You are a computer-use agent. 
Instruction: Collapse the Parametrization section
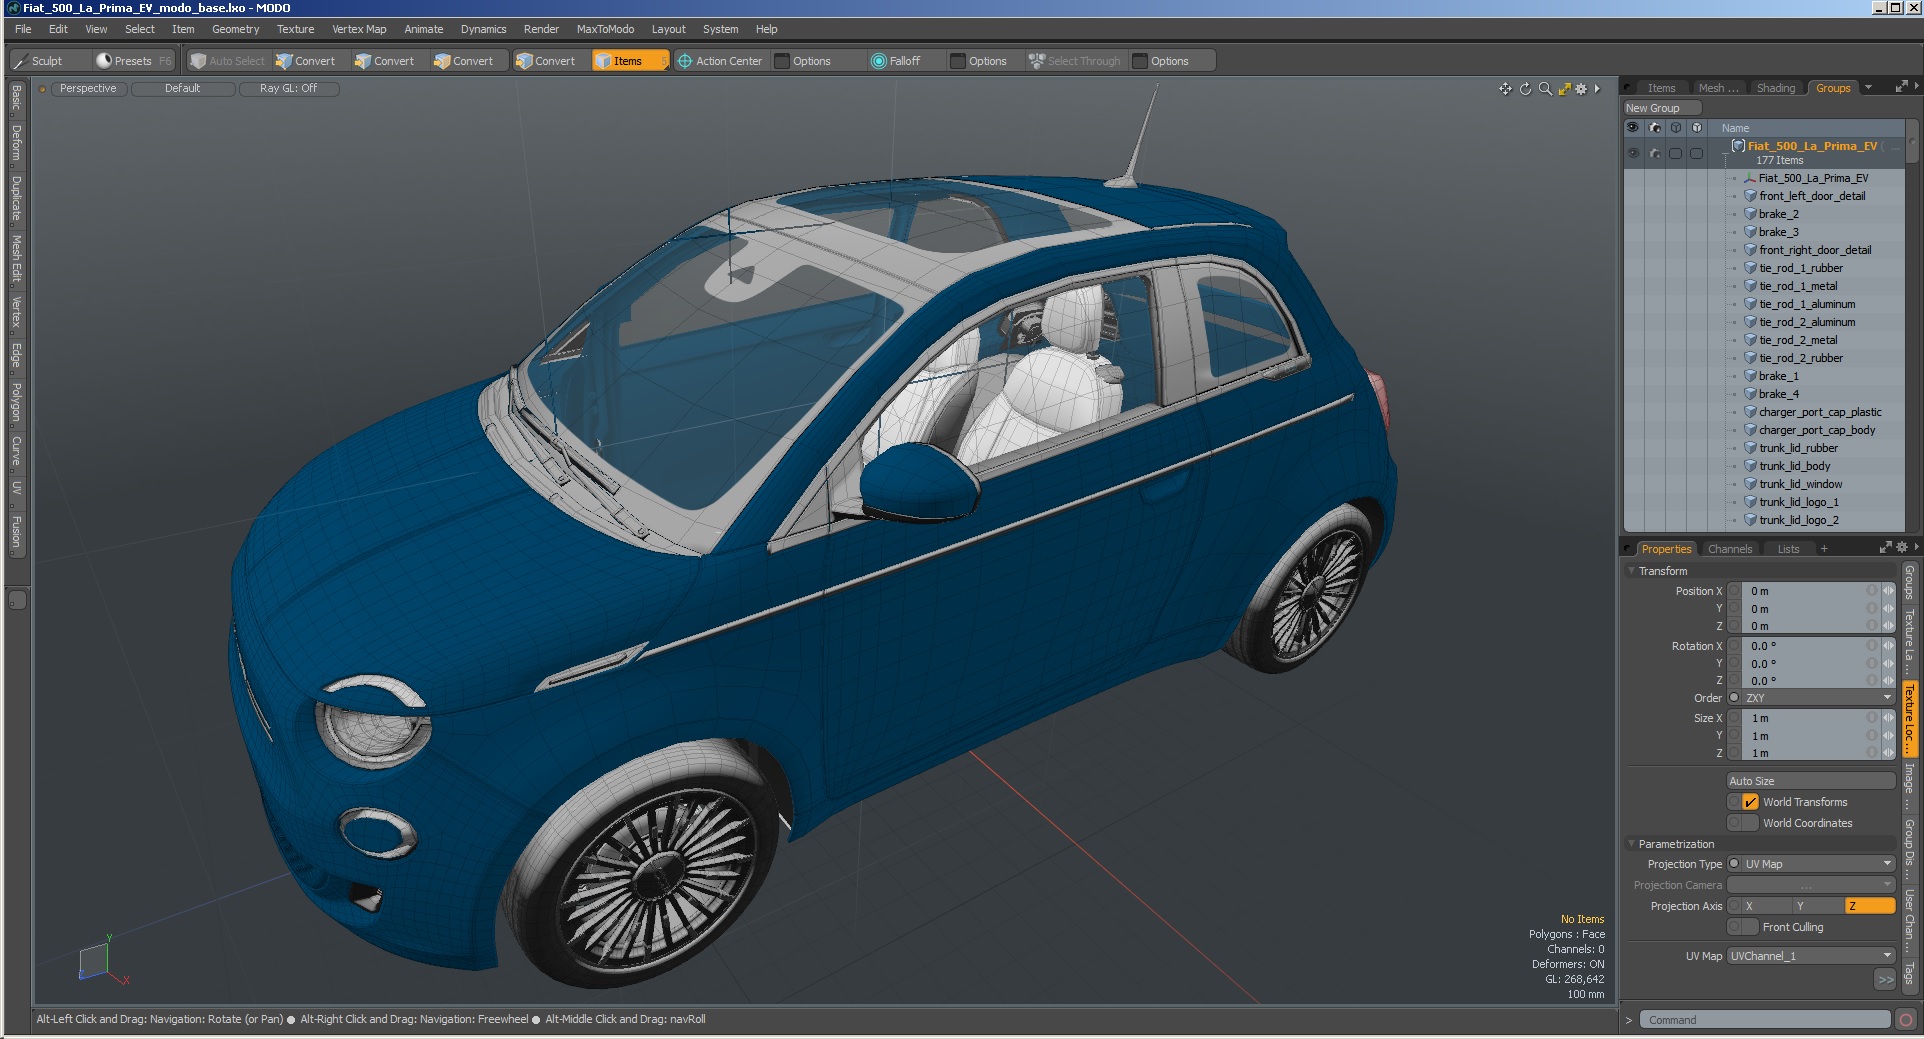tap(1631, 844)
